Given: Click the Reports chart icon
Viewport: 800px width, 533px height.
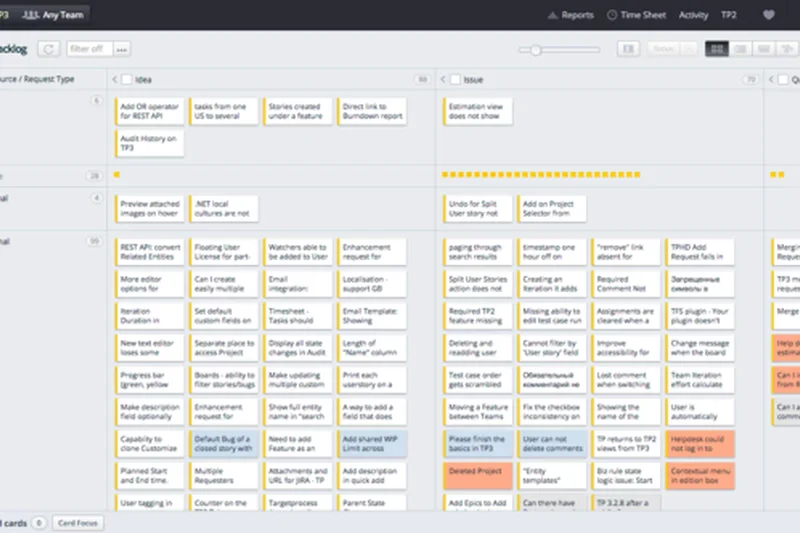Looking at the screenshot, I should tap(553, 15).
